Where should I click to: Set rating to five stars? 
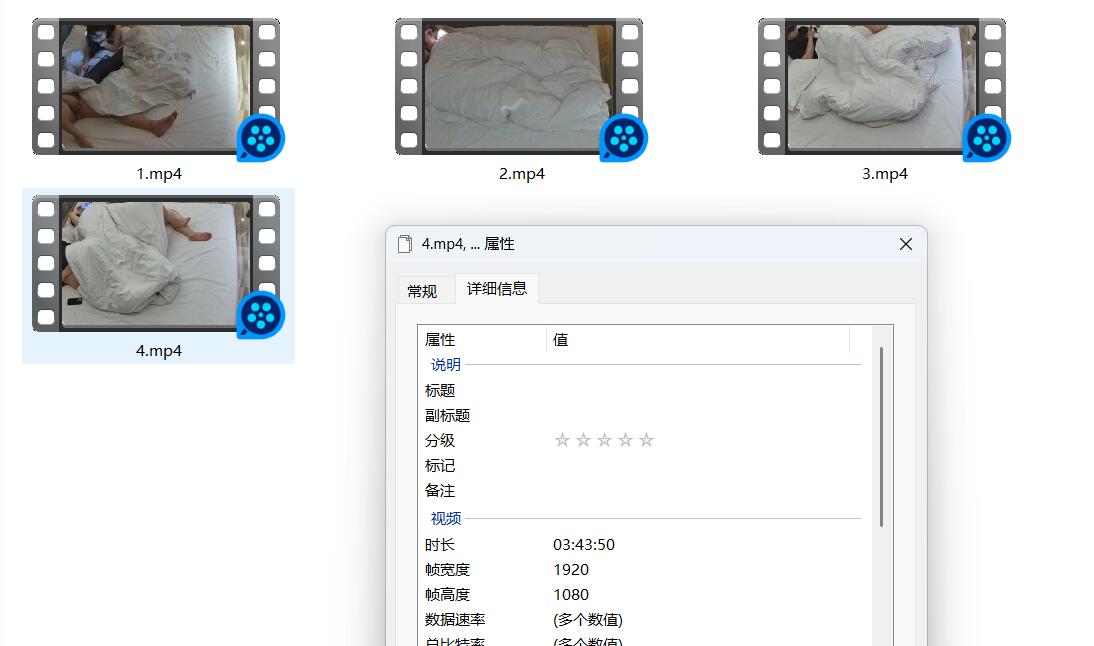(x=646, y=440)
